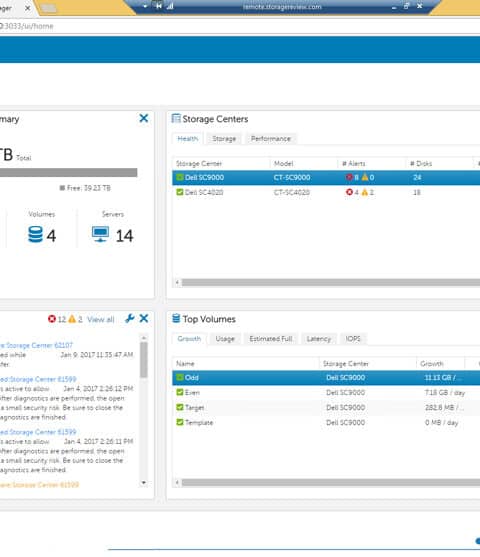Switch to the Health tab

[x=188, y=139]
